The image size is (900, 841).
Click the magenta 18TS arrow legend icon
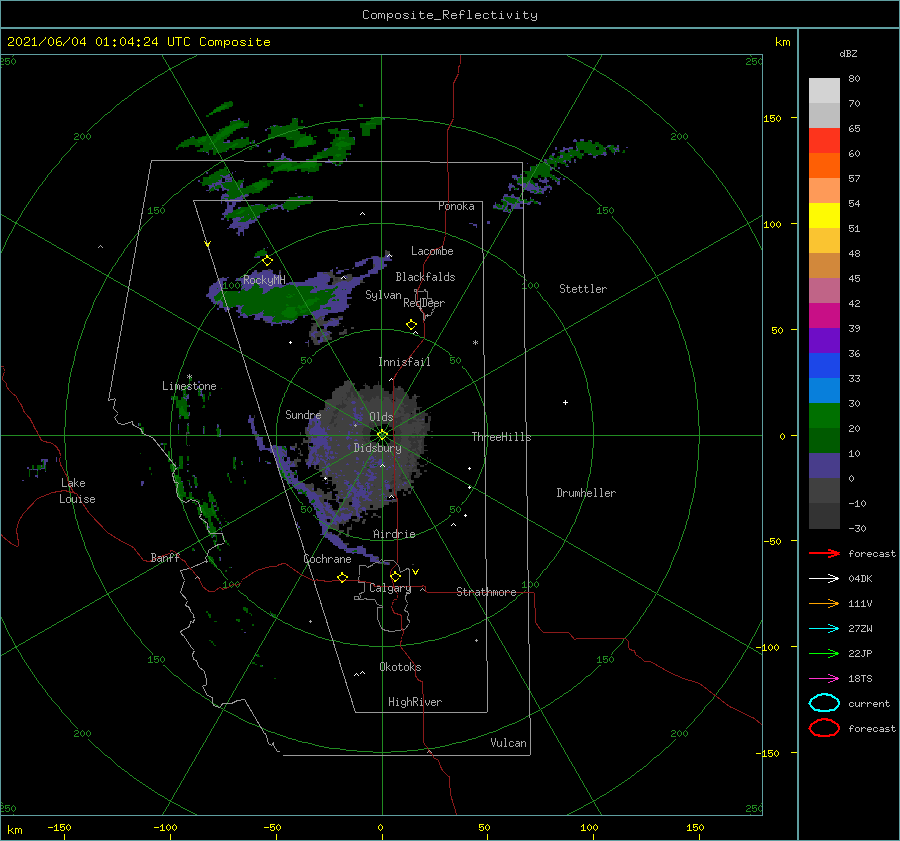point(824,679)
